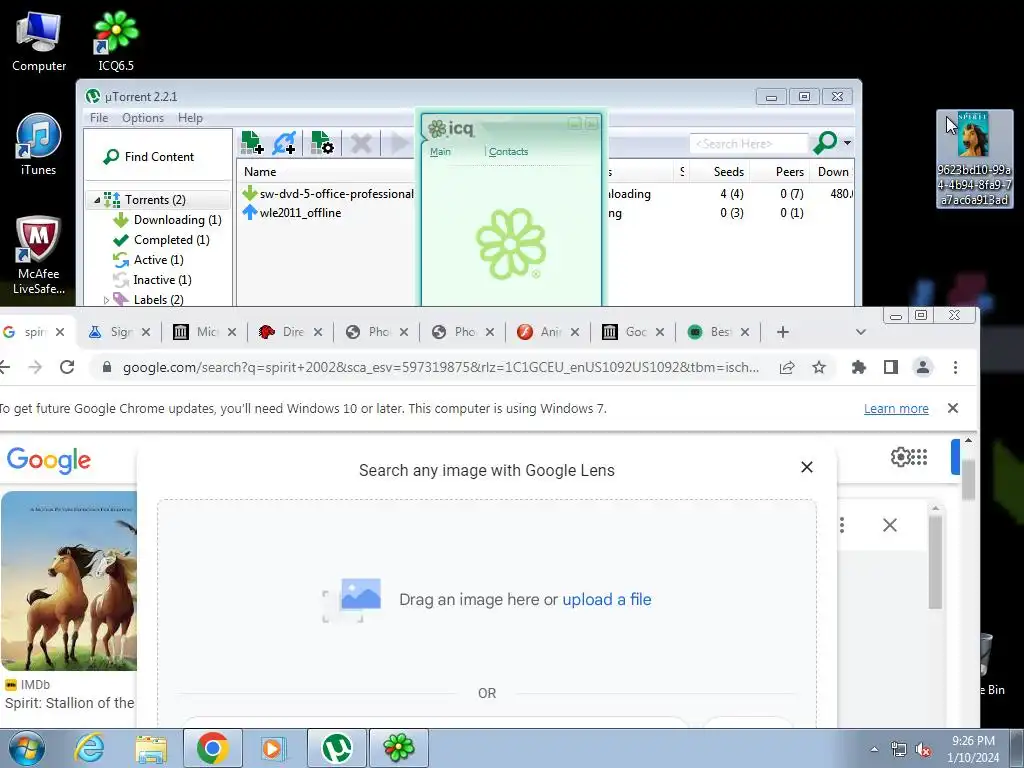Open the Chrome profile avatar

(923, 367)
